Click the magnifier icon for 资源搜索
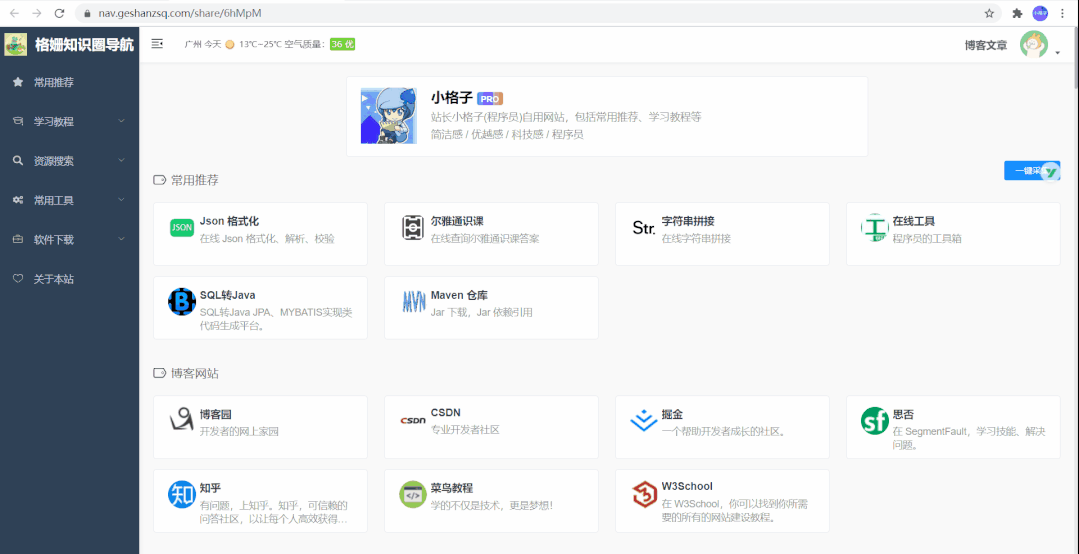Viewport: 1079px width, 554px height. click(19, 160)
